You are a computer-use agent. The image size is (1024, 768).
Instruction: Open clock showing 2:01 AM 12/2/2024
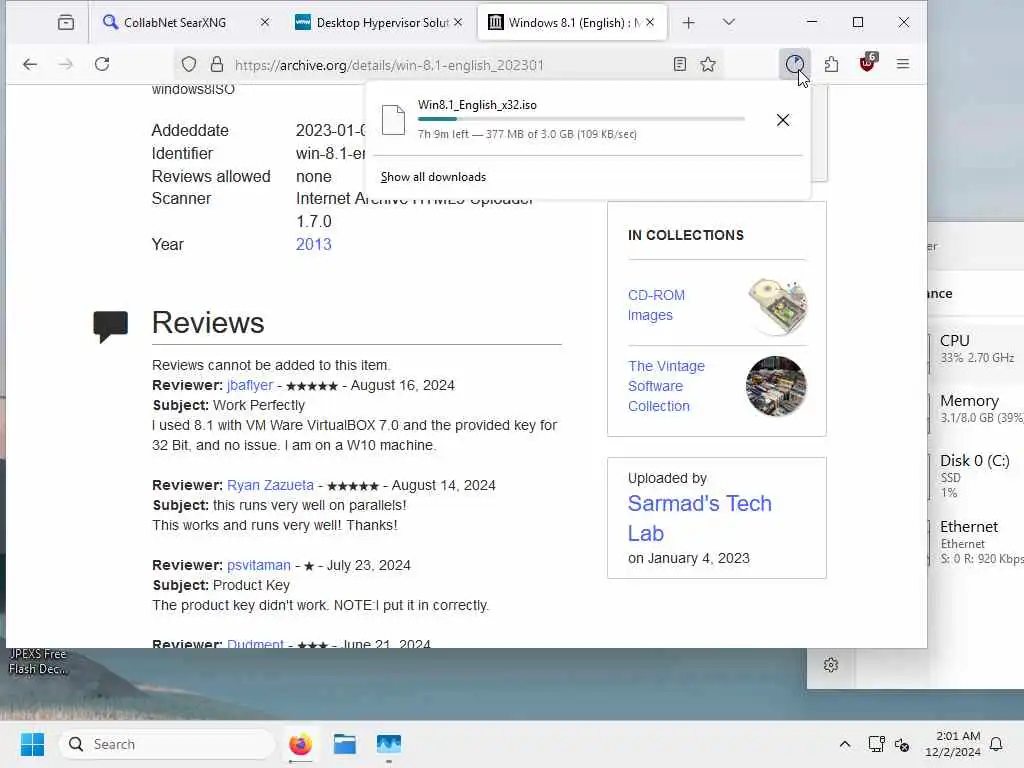pyautogui.click(x=952, y=744)
